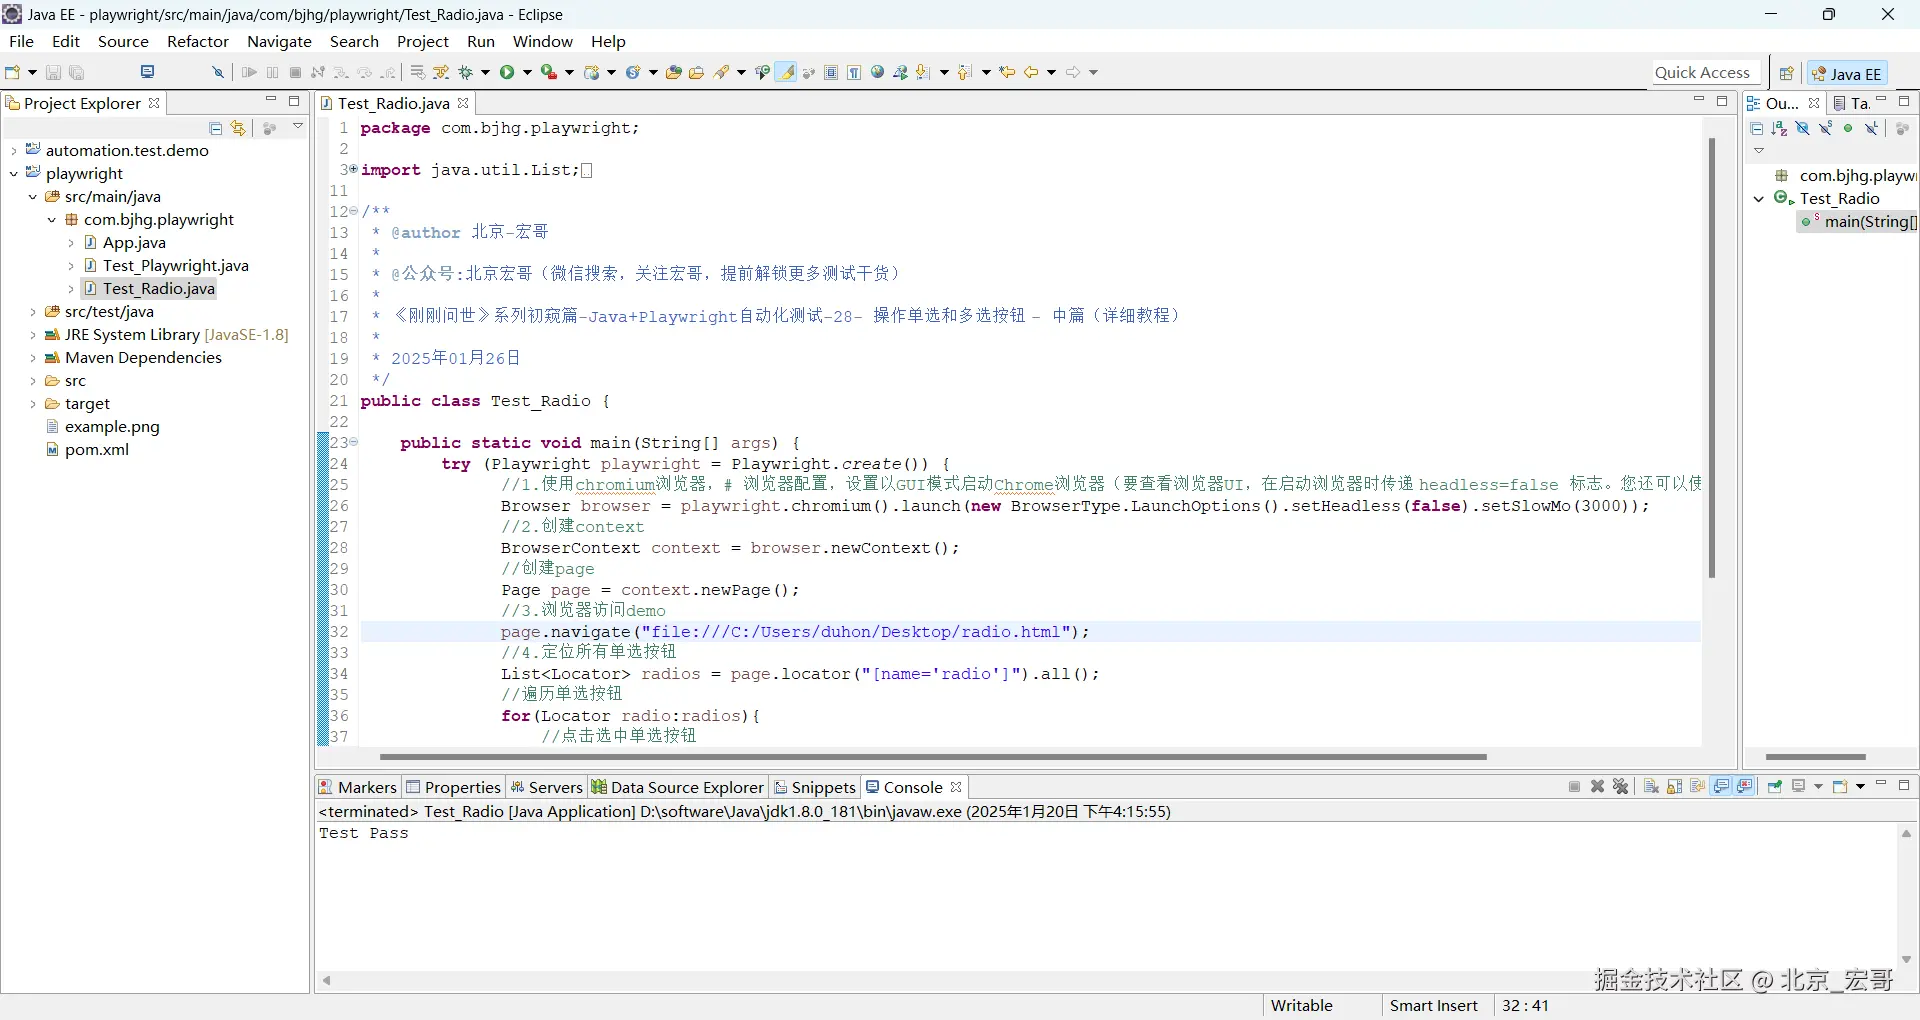Click the Open Web Browser globe icon

coord(878,72)
